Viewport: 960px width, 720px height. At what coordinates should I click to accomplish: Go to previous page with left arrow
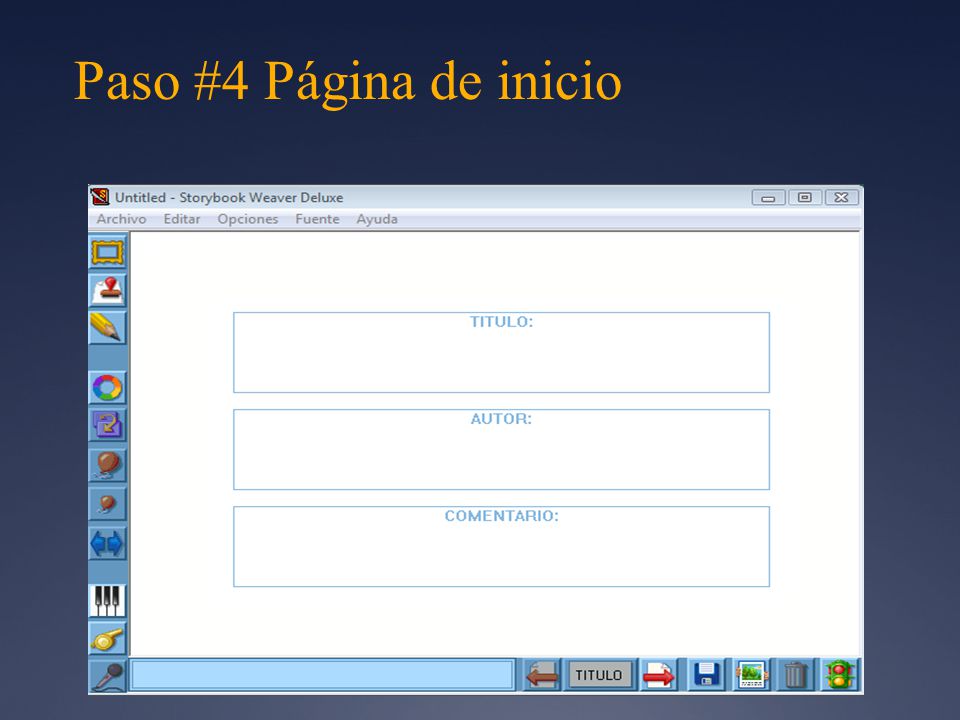542,675
